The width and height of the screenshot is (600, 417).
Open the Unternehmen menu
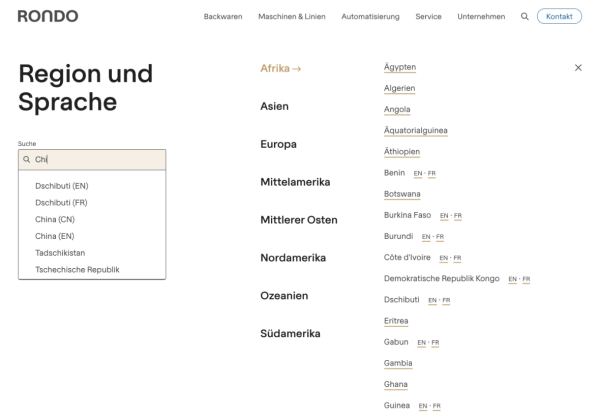(x=481, y=16)
